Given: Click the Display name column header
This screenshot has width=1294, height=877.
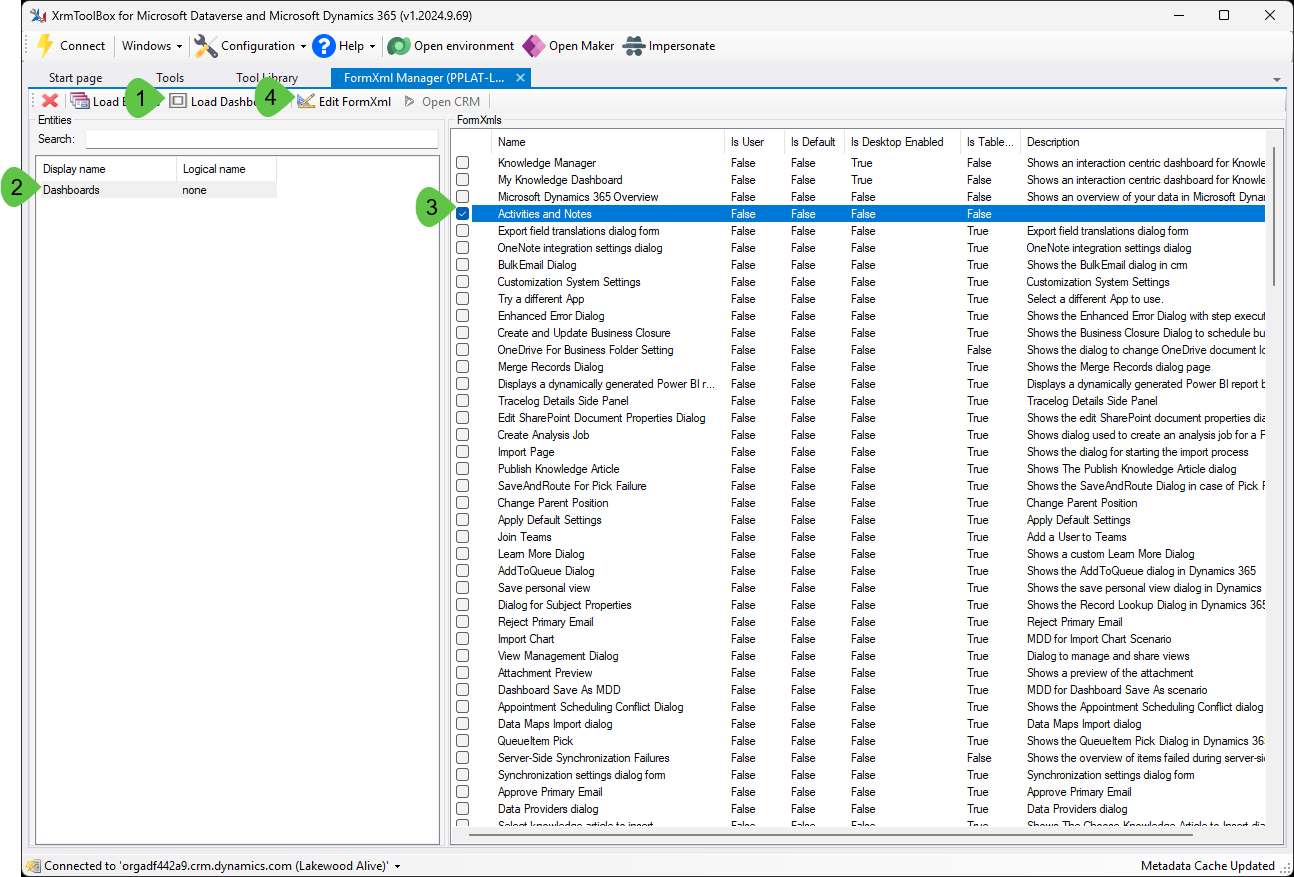Looking at the screenshot, I should coord(107,169).
